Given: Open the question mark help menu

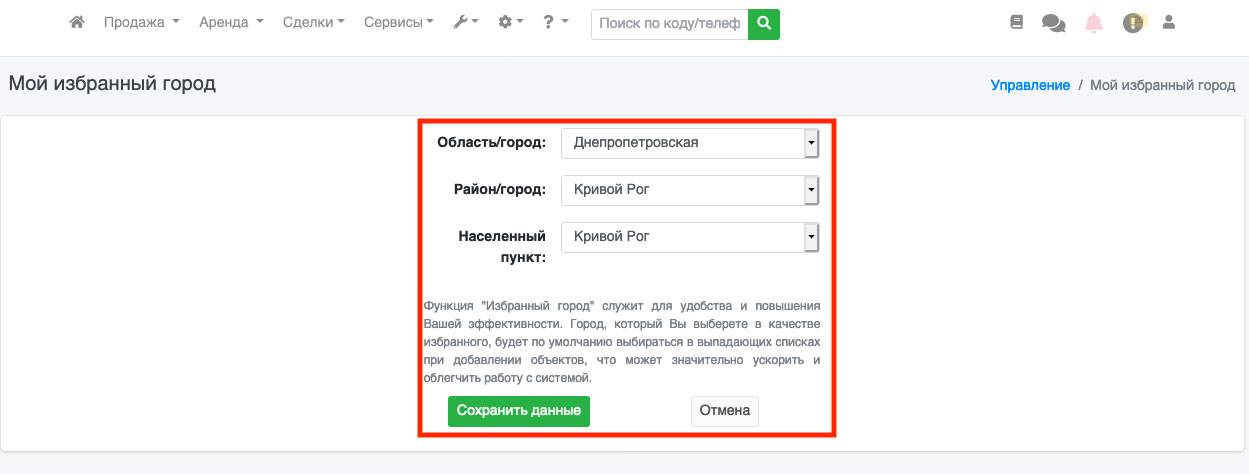Looking at the screenshot, I should [555, 22].
